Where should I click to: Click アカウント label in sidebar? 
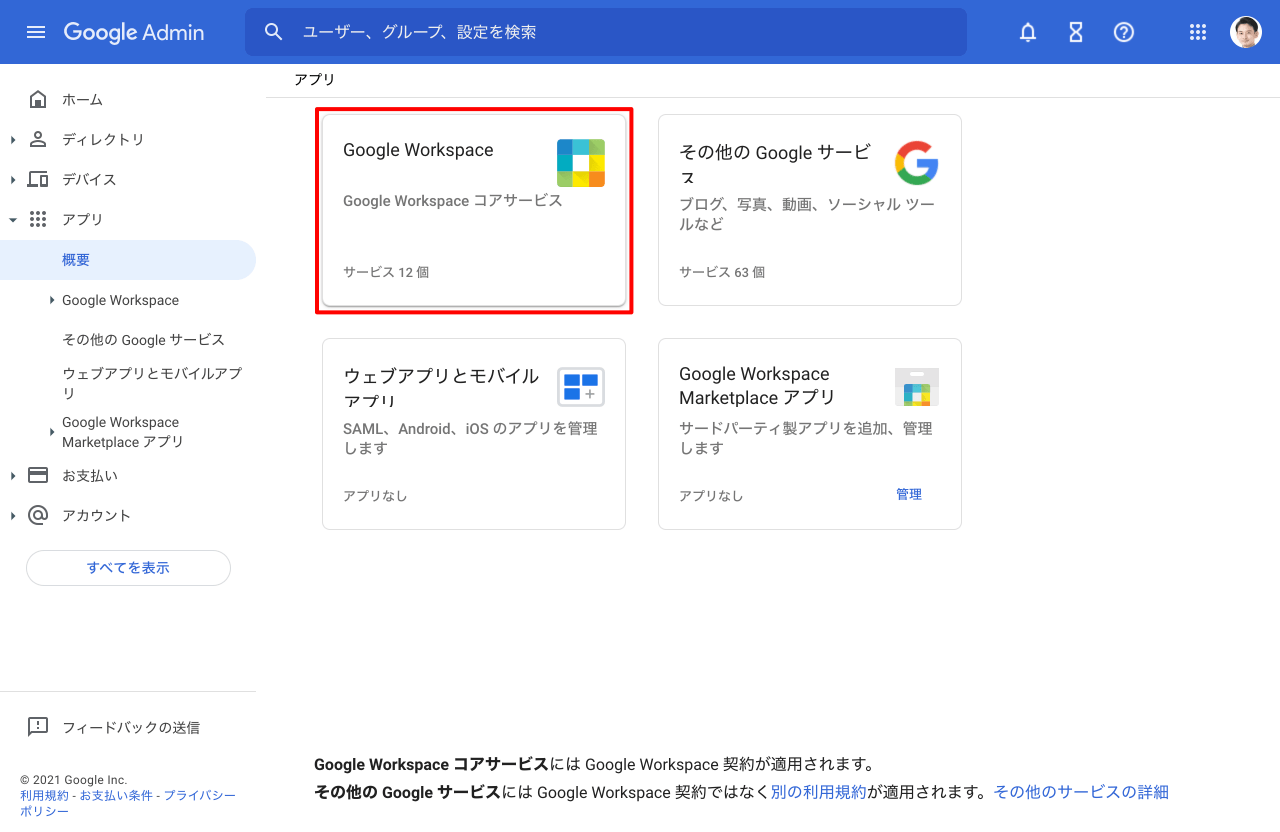(96, 515)
